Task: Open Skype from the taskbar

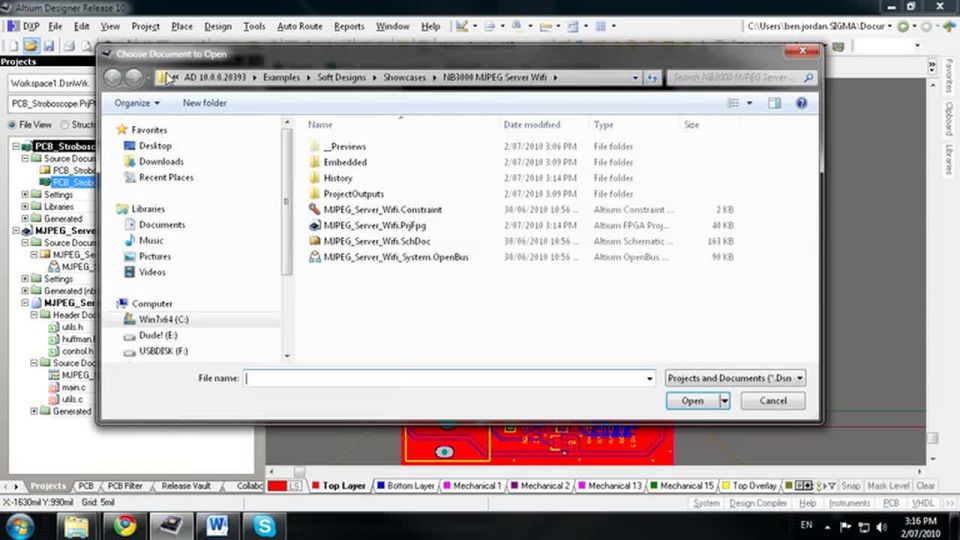Action: tap(264, 526)
